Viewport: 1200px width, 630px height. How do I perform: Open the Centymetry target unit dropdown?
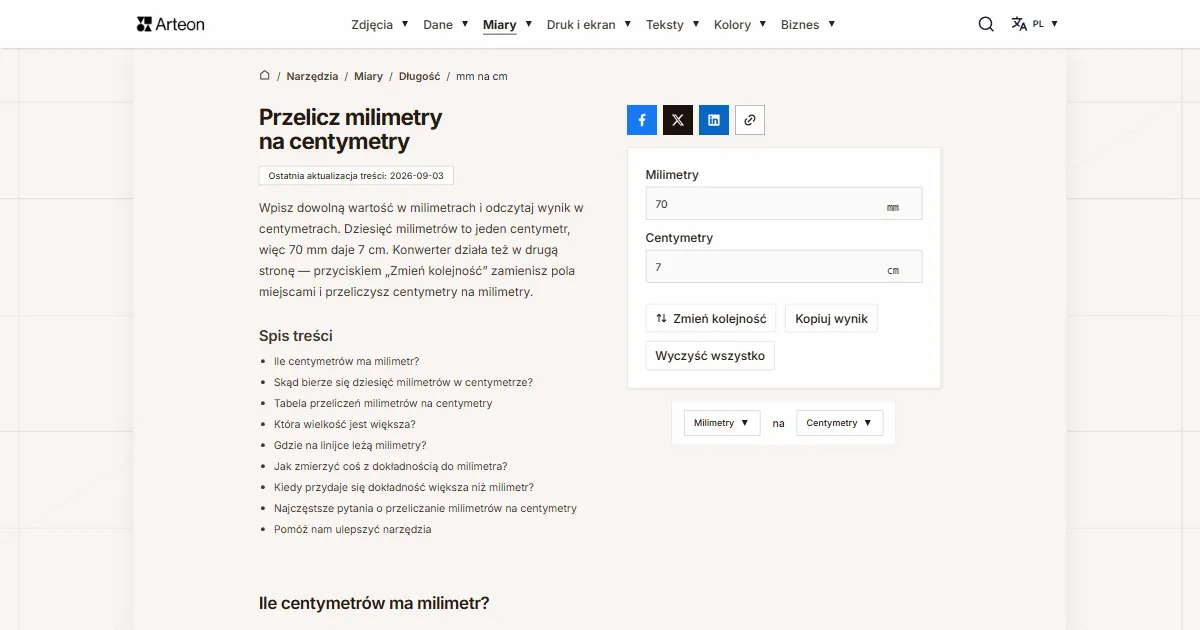click(840, 423)
